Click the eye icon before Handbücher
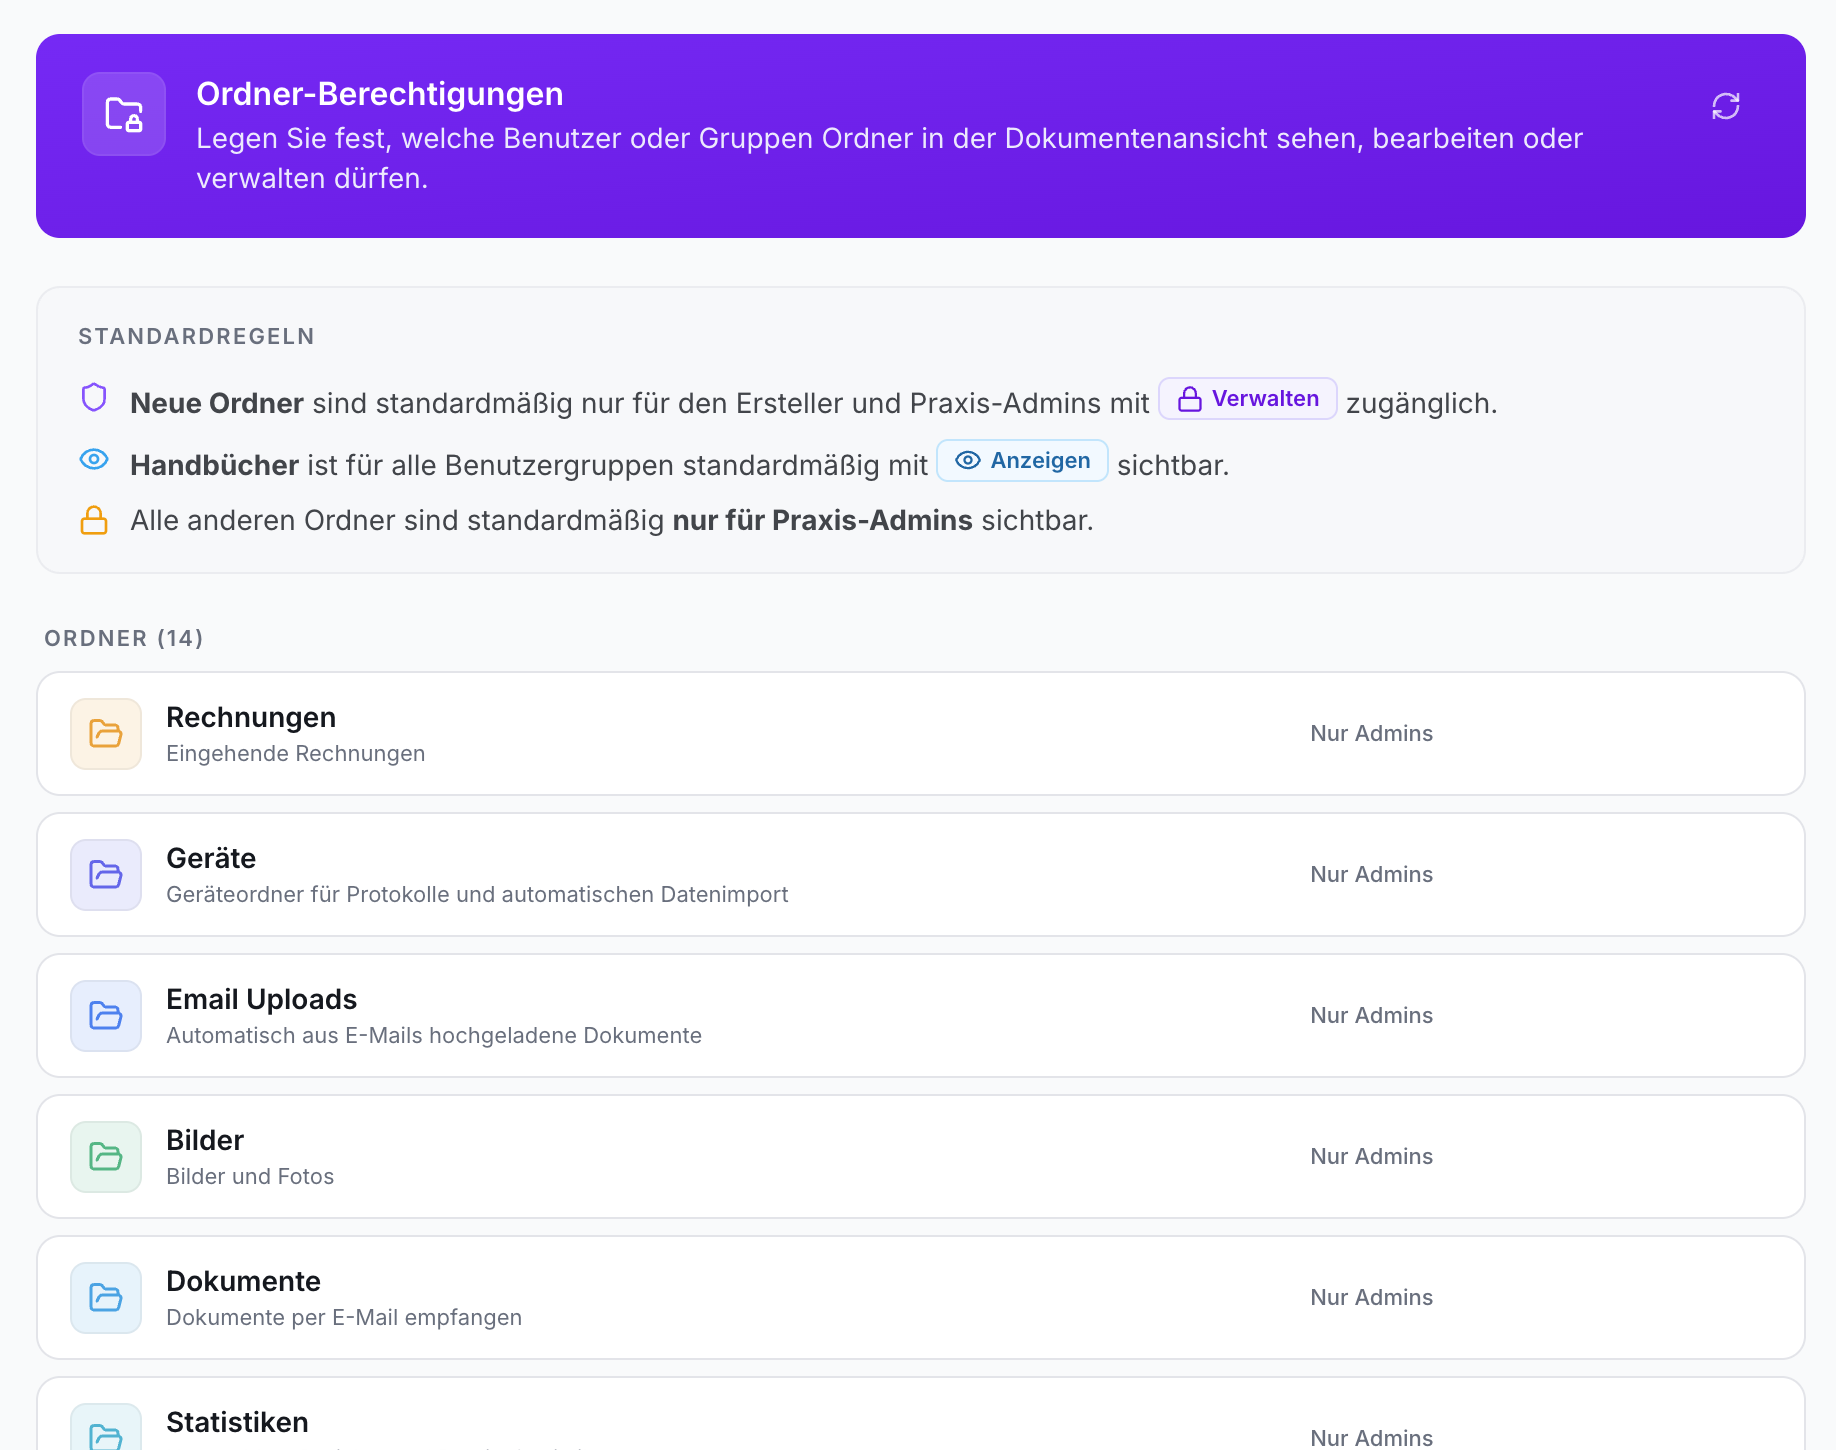This screenshot has height=1450, width=1836. tap(94, 460)
